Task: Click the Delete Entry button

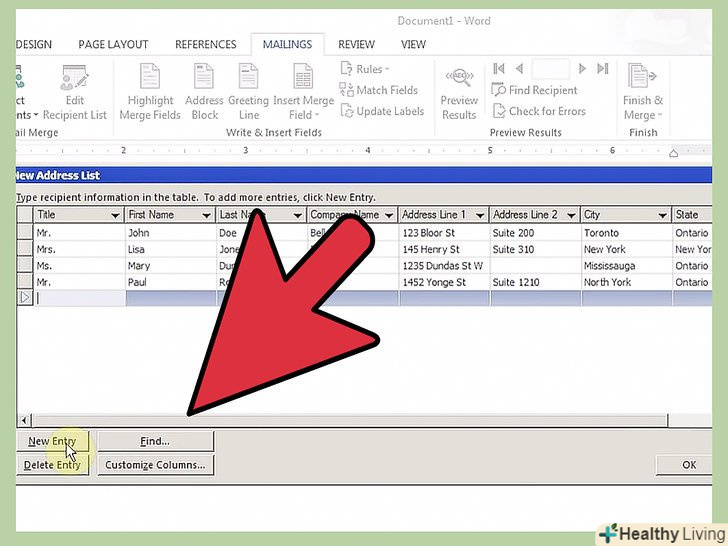Action: point(53,465)
